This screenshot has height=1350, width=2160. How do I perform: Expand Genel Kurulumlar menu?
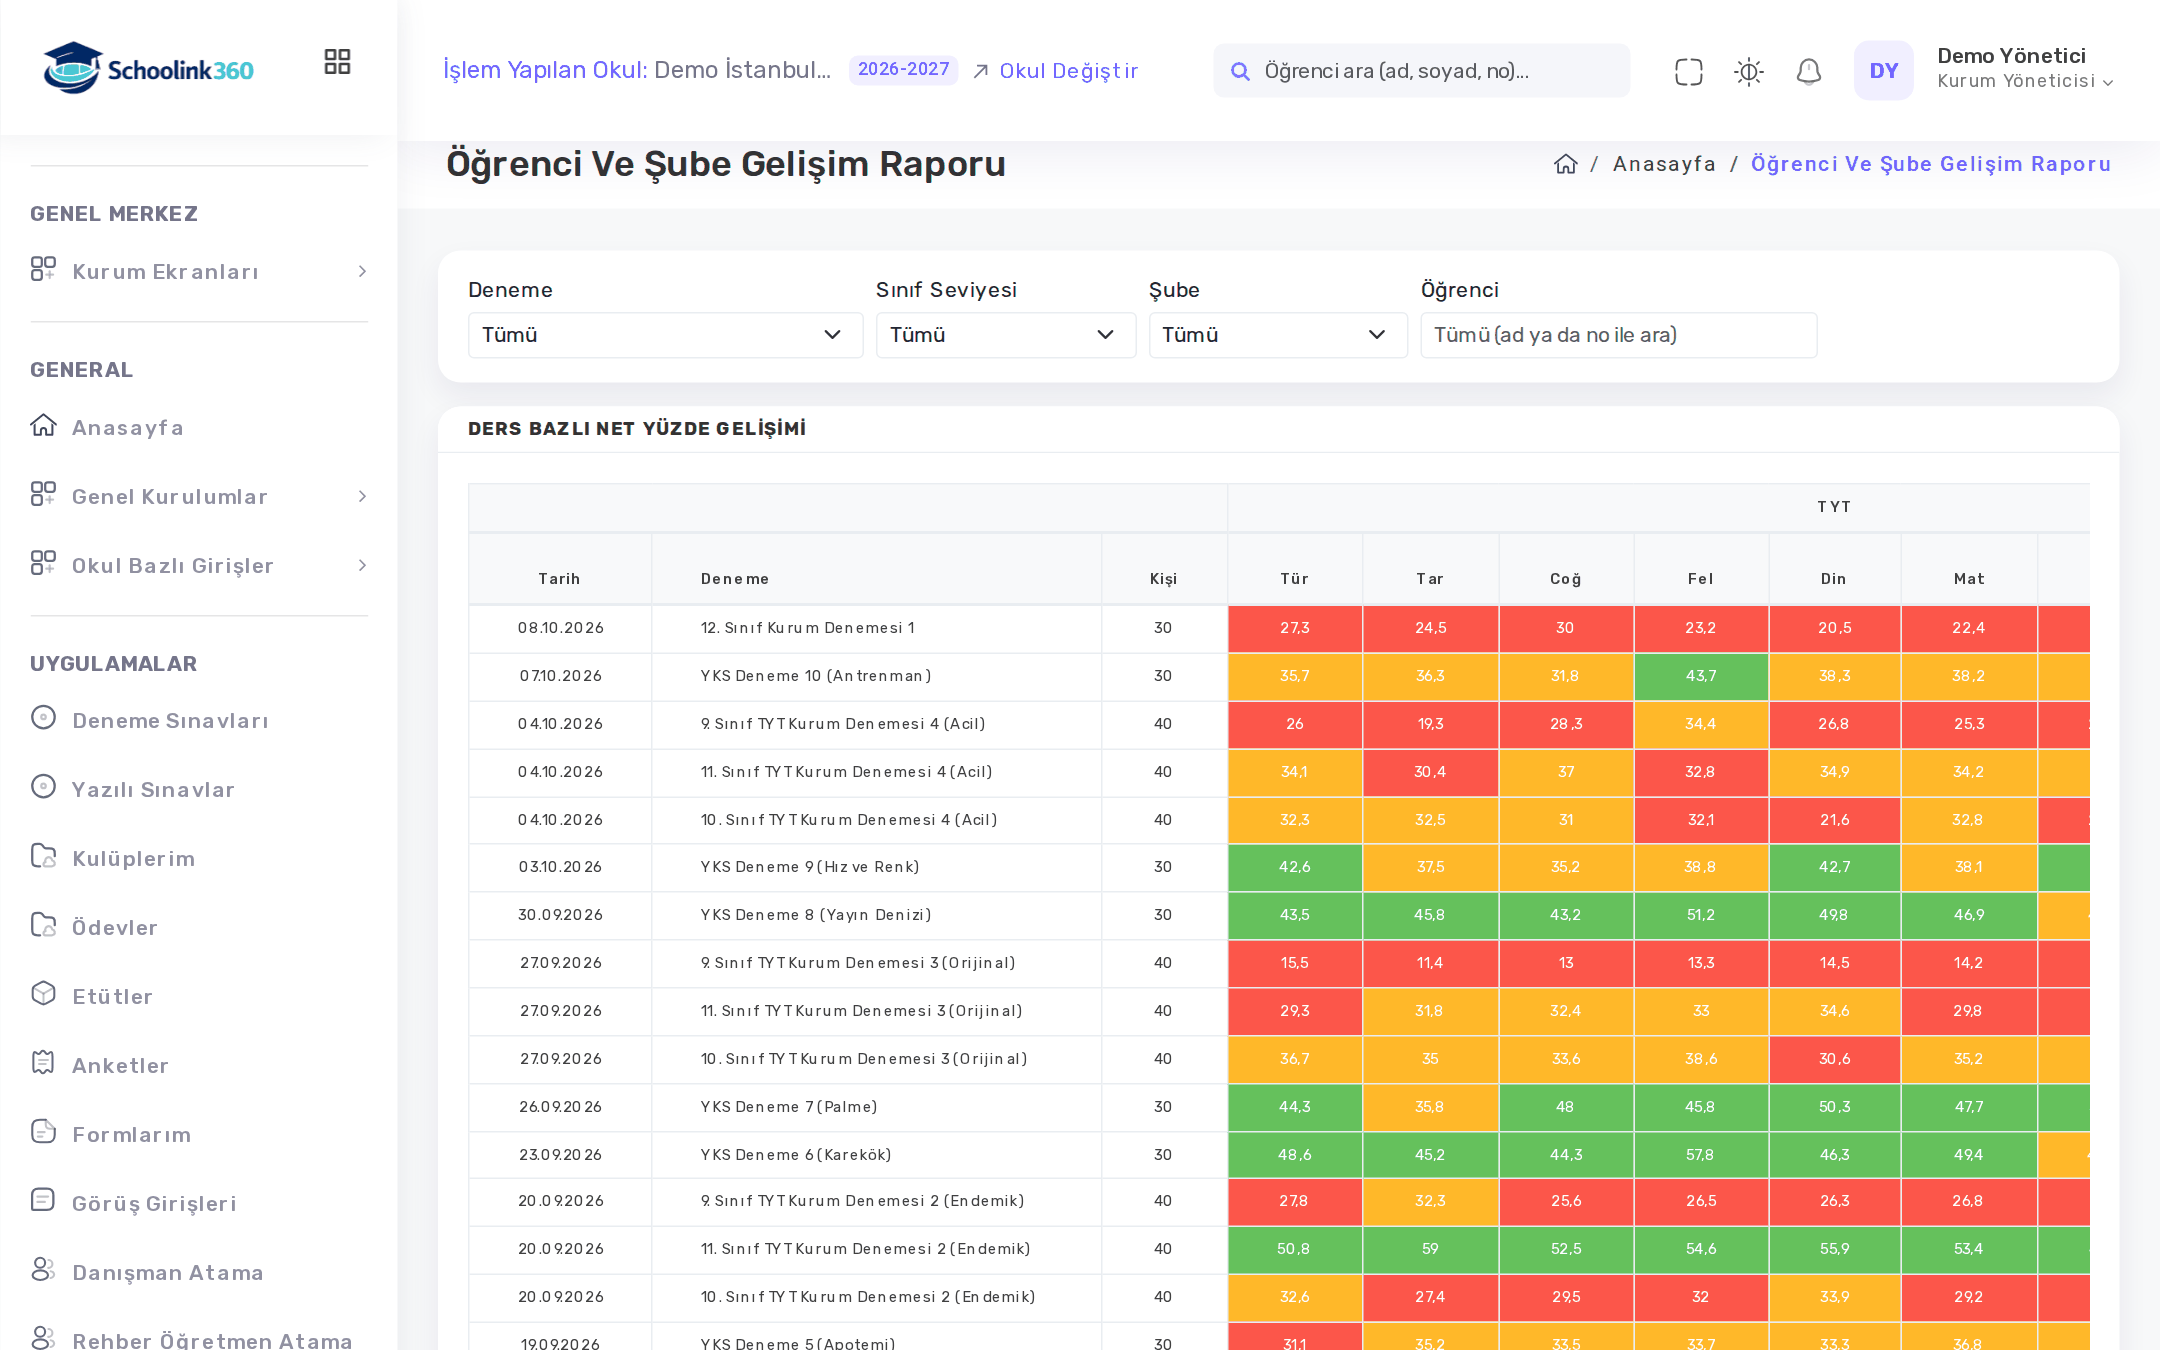199,496
